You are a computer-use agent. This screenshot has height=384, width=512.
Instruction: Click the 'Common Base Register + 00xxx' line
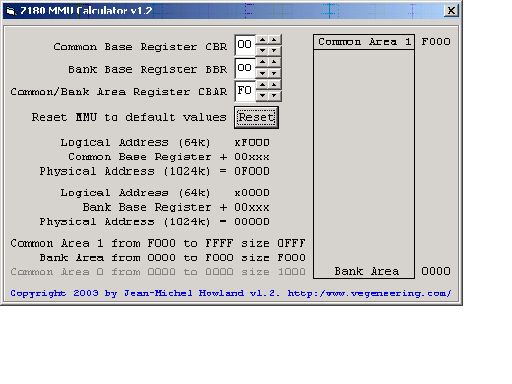coord(169,157)
